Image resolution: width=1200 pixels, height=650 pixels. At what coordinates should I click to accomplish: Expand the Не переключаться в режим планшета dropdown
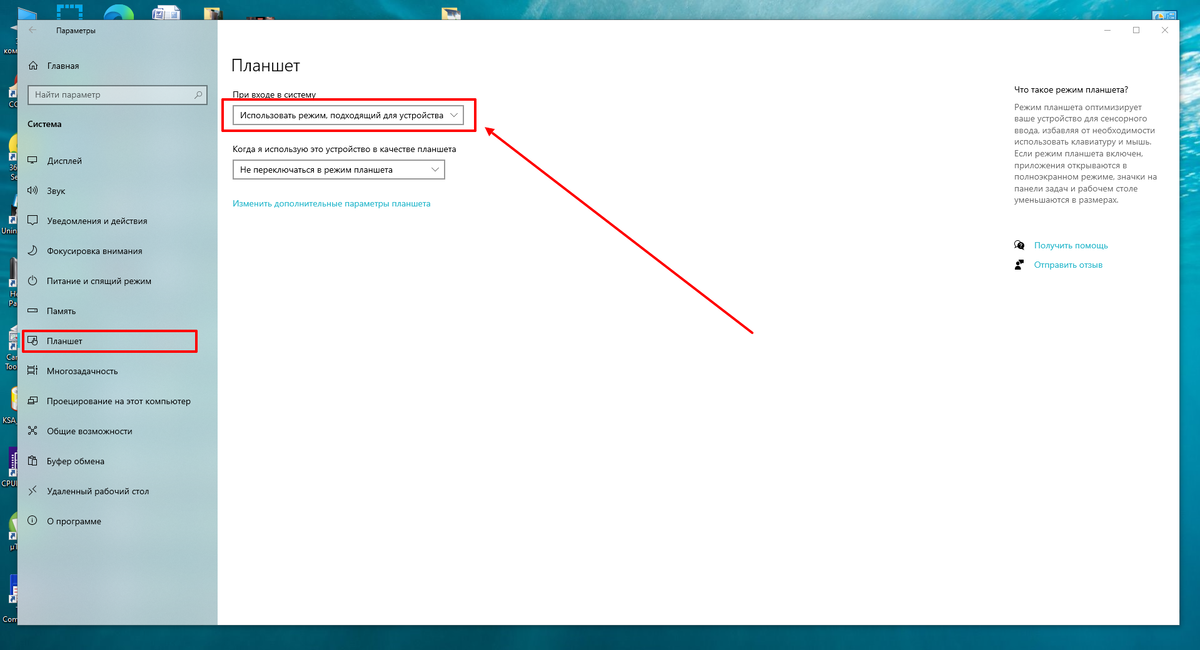[x=339, y=170]
